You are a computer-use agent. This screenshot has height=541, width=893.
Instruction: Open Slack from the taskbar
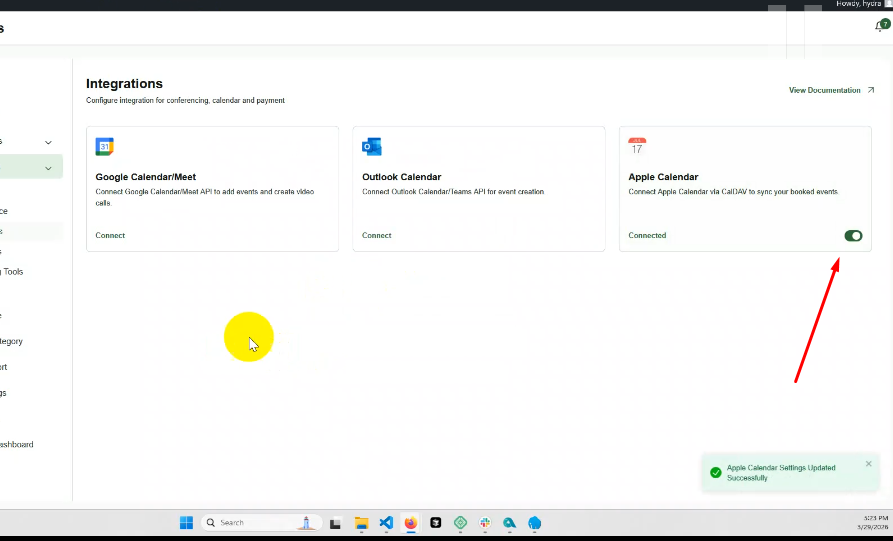485,523
